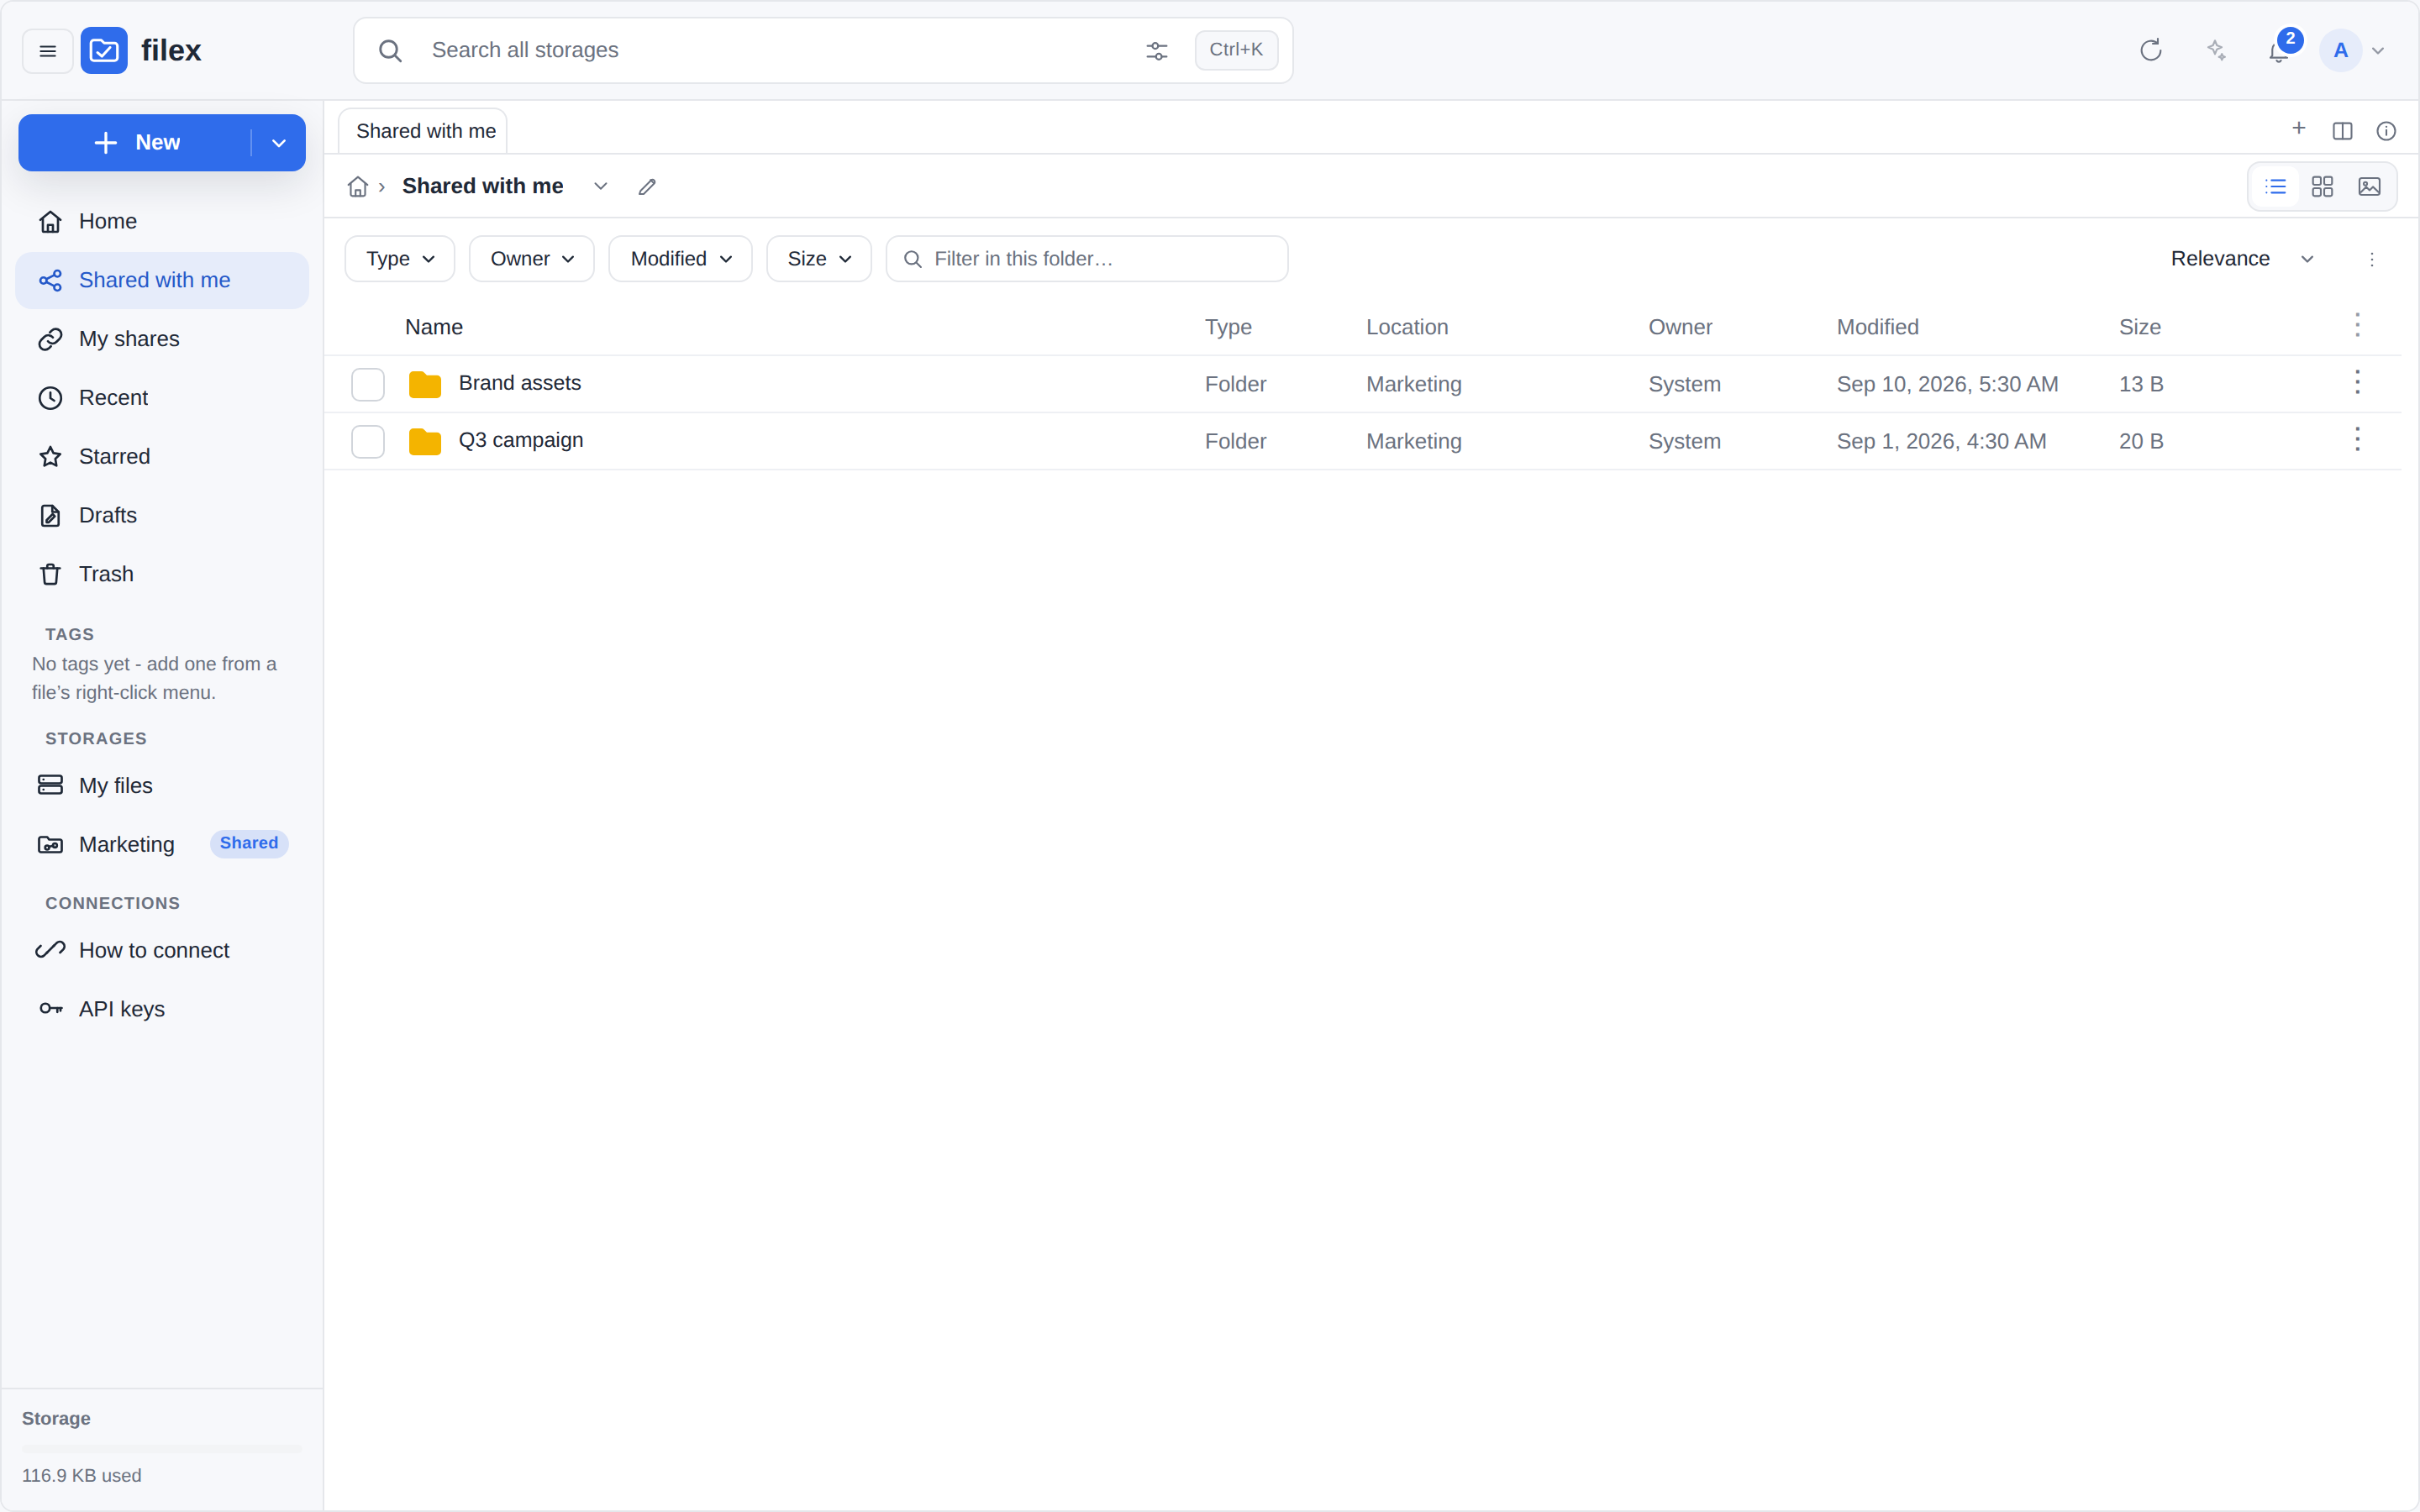Expand the Shared with me breadcrumb chevron
This screenshot has width=2420, height=1512.
[600, 187]
